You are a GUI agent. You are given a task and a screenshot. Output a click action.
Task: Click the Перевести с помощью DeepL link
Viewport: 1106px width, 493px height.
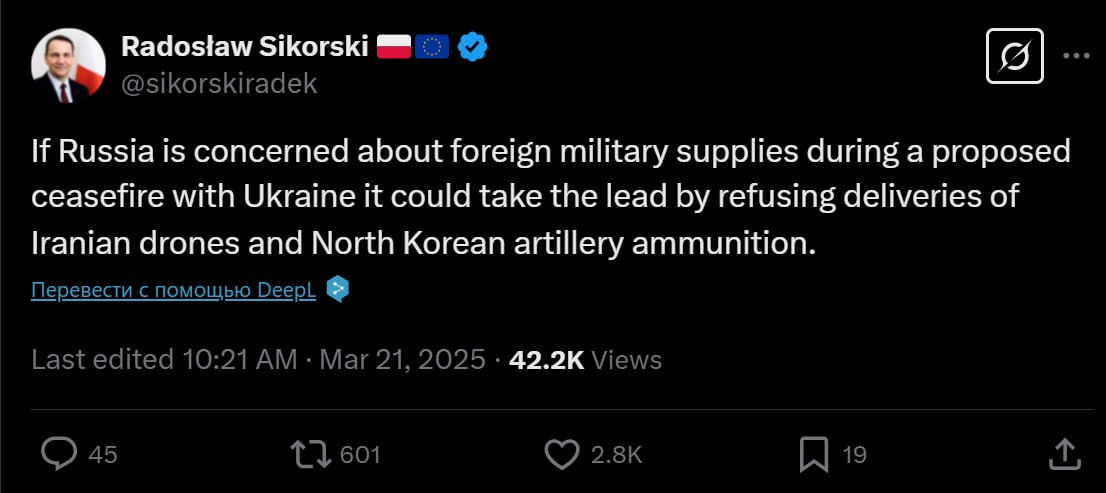tap(174, 290)
